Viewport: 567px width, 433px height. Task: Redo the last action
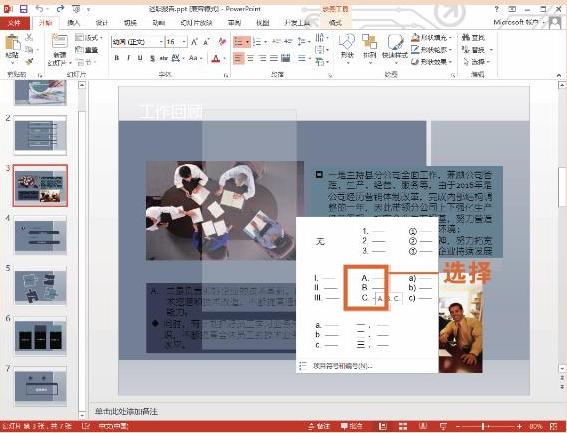click(60, 9)
